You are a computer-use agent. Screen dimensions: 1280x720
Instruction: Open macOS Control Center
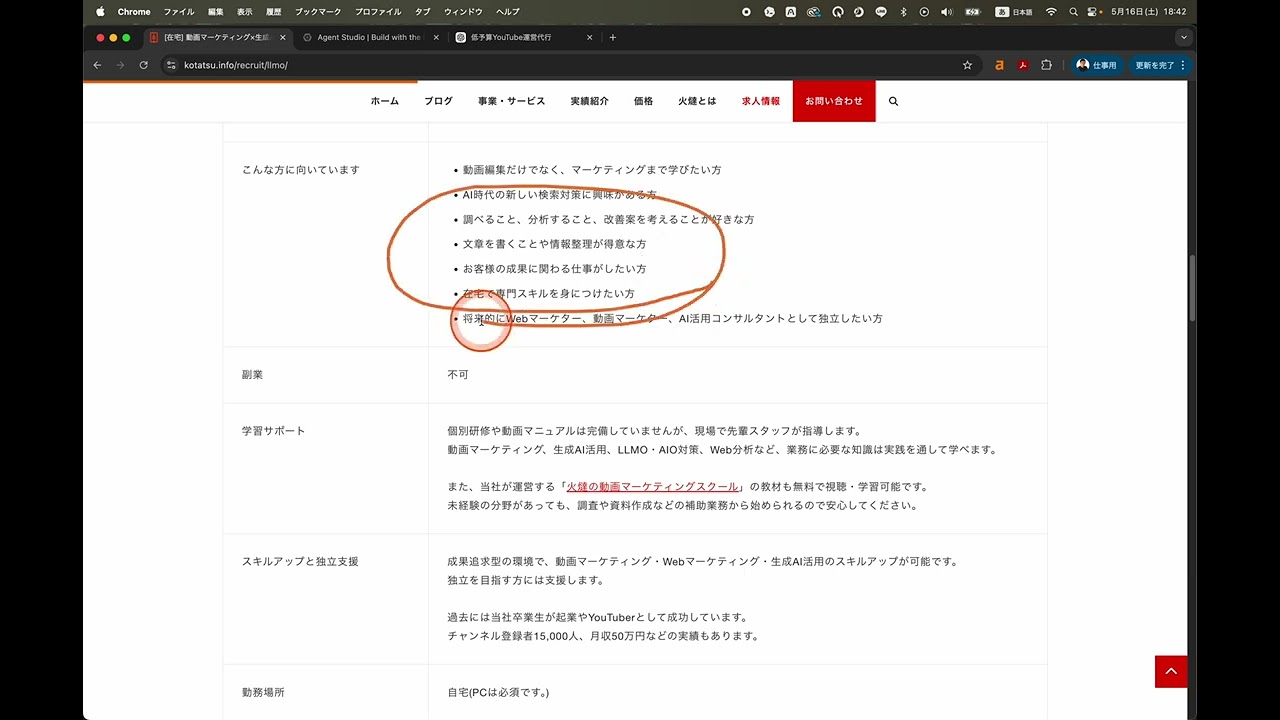(x=1094, y=12)
